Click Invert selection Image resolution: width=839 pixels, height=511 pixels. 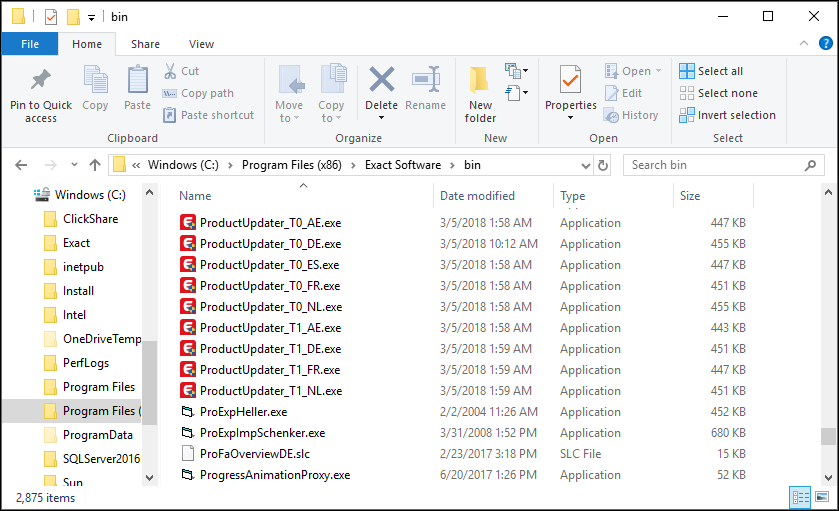coord(728,115)
